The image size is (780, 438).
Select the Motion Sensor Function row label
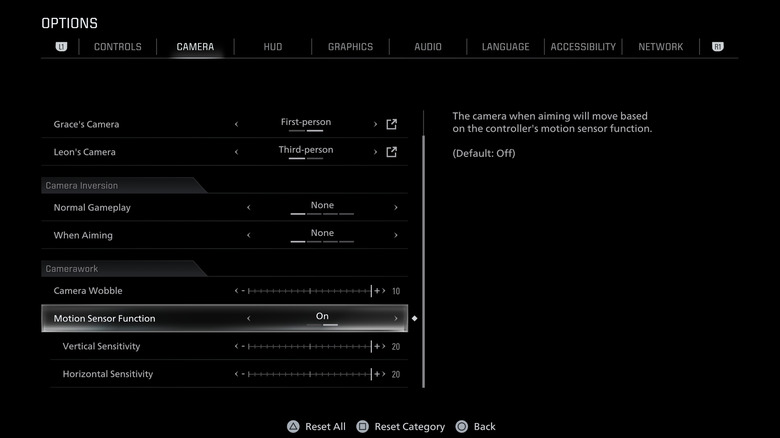click(104, 319)
